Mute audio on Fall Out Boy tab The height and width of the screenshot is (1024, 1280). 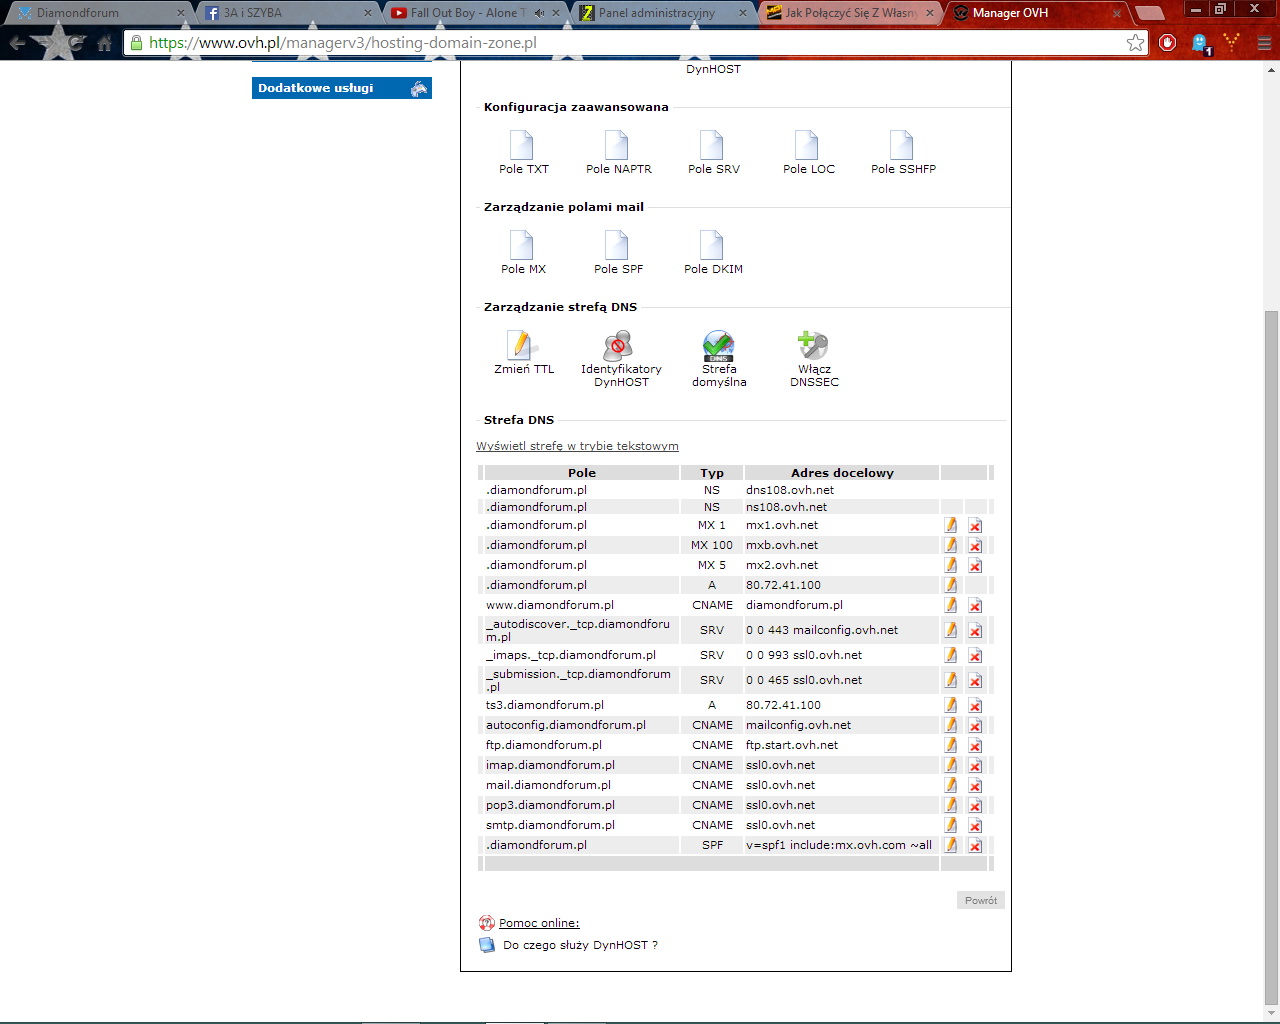click(x=540, y=13)
